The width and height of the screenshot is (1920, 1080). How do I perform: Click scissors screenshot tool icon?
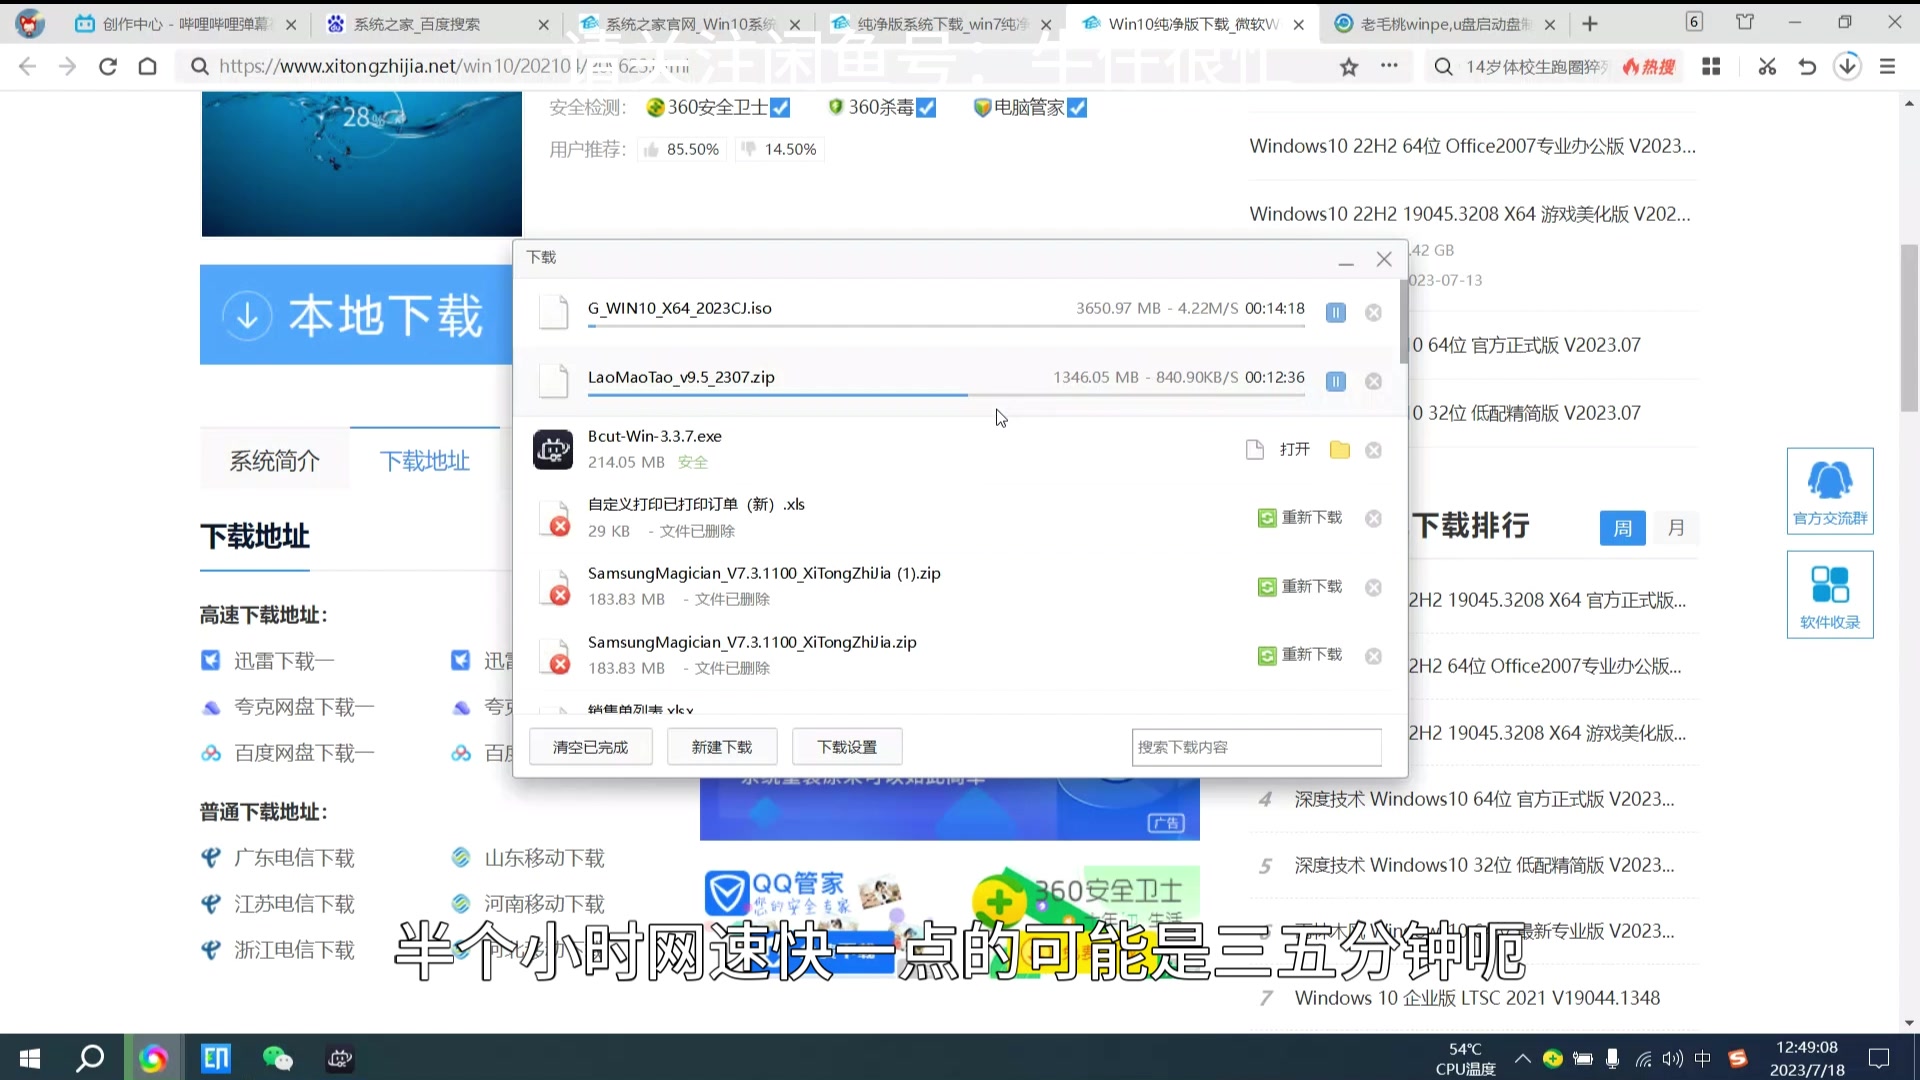(x=1767, y=66)
